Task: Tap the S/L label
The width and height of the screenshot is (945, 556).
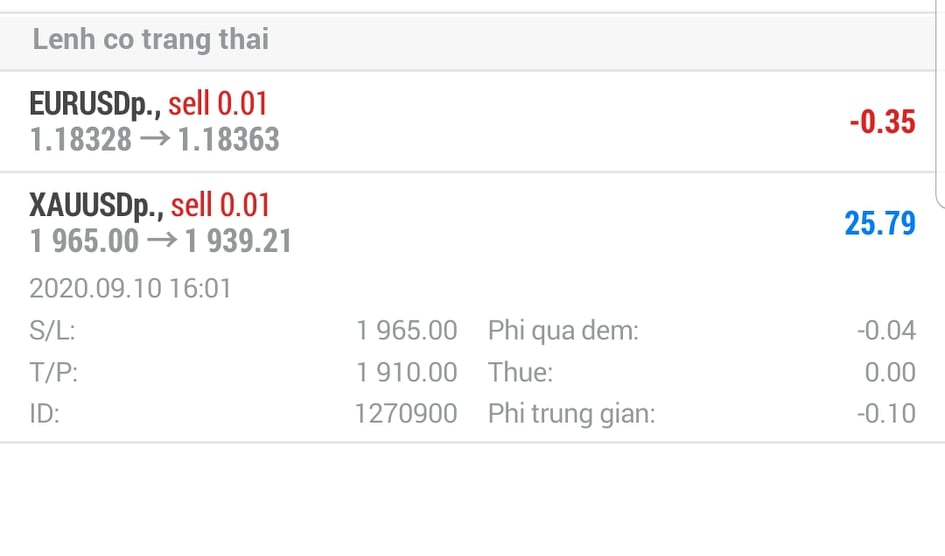Action: [x=52, y=331]
